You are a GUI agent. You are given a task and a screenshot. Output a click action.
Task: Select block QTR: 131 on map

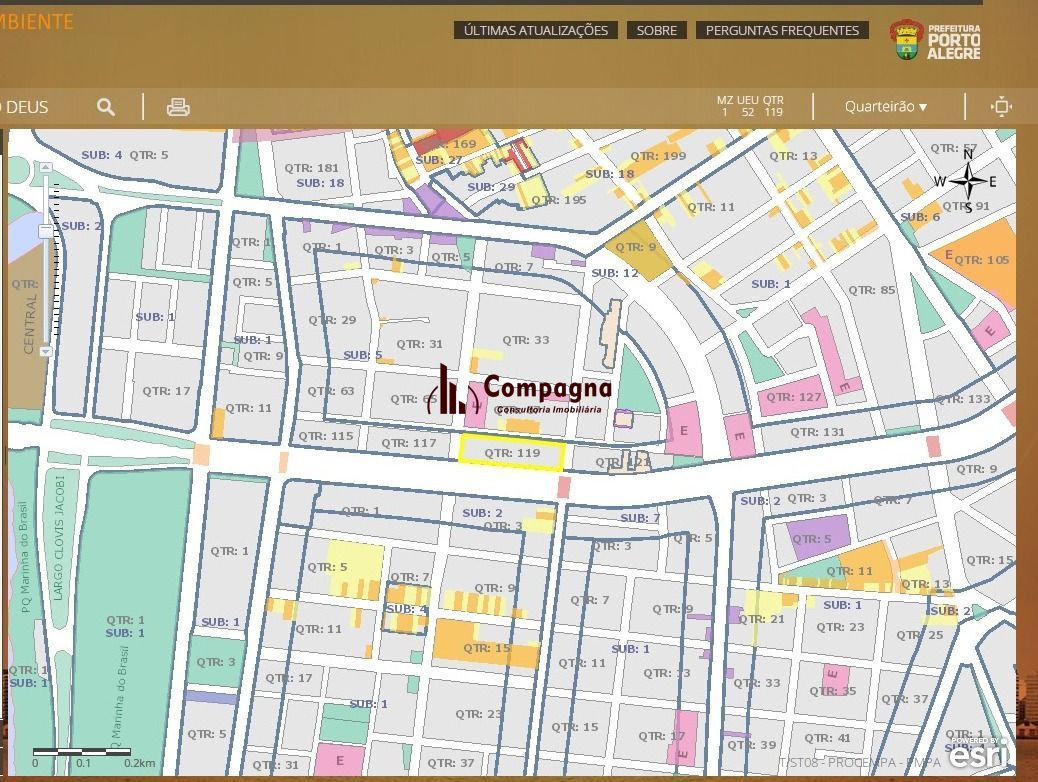[817, 432]
